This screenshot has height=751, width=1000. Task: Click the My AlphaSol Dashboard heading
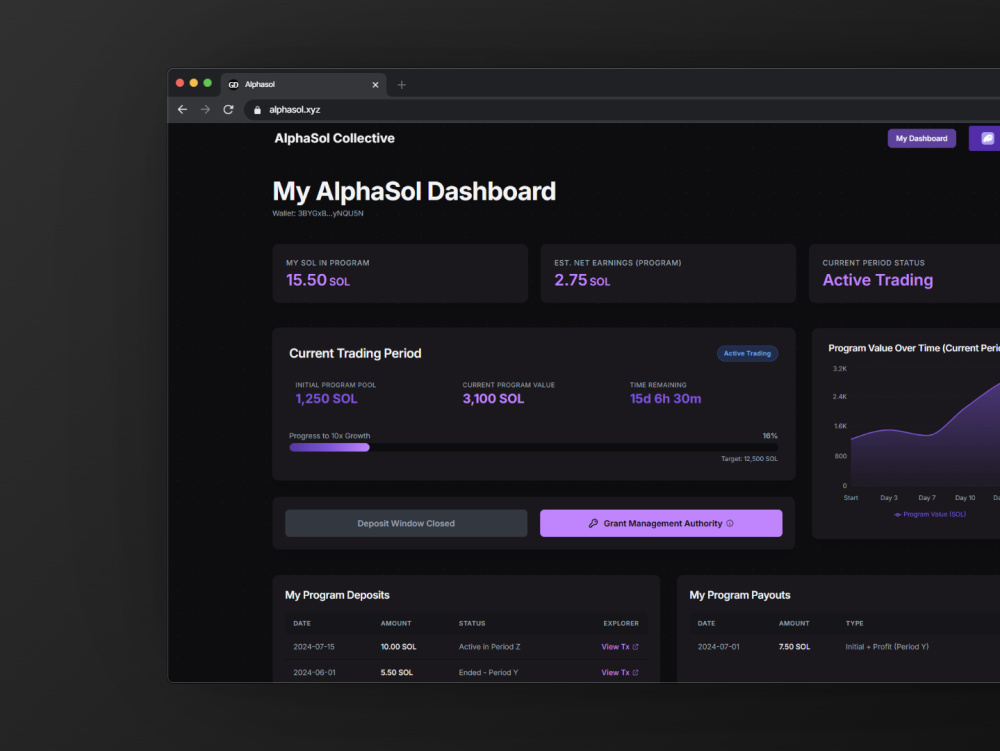tap(414, 191)
